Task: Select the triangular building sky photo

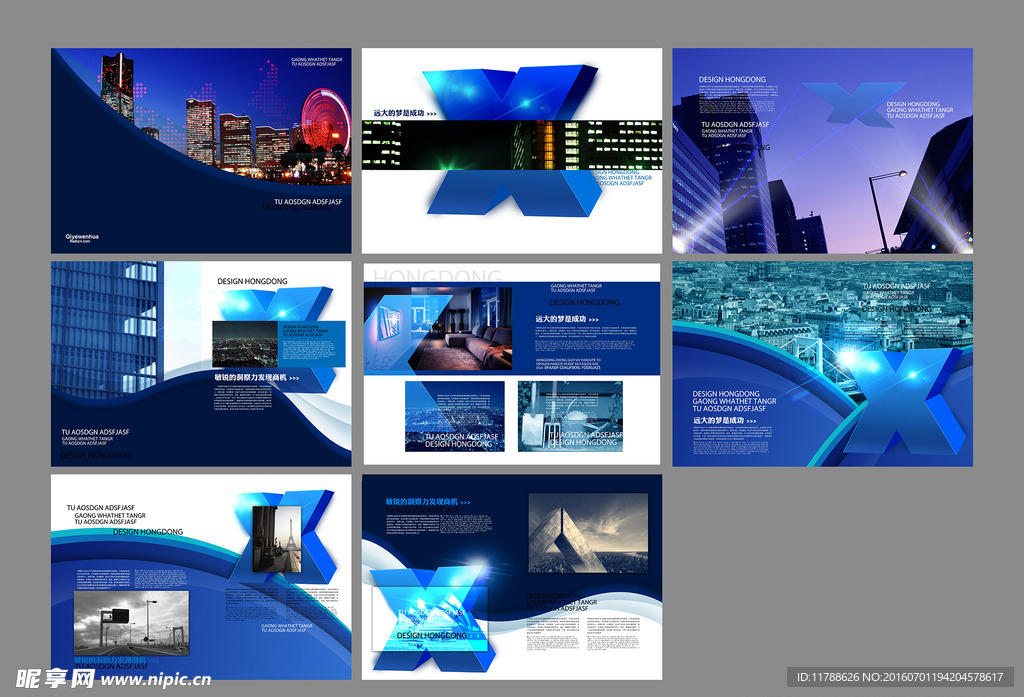Action: 588,533
